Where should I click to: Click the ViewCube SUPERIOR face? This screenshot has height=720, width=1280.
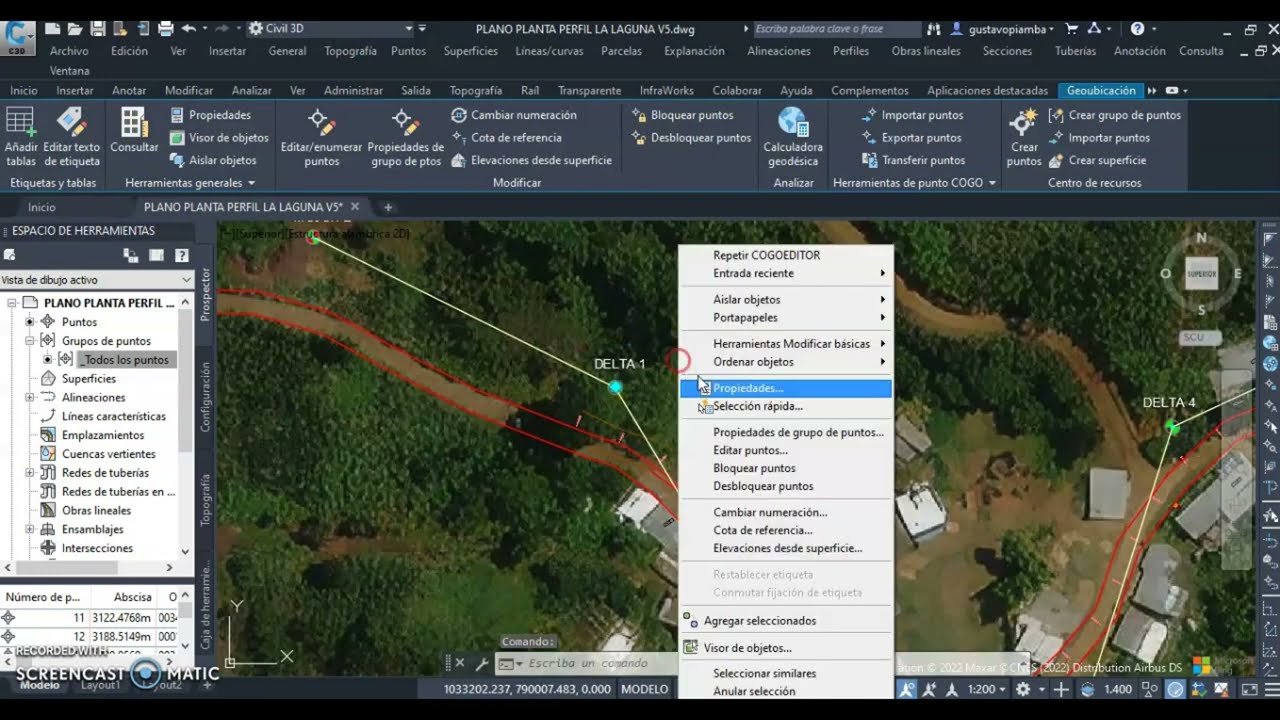coord(1201,273)
